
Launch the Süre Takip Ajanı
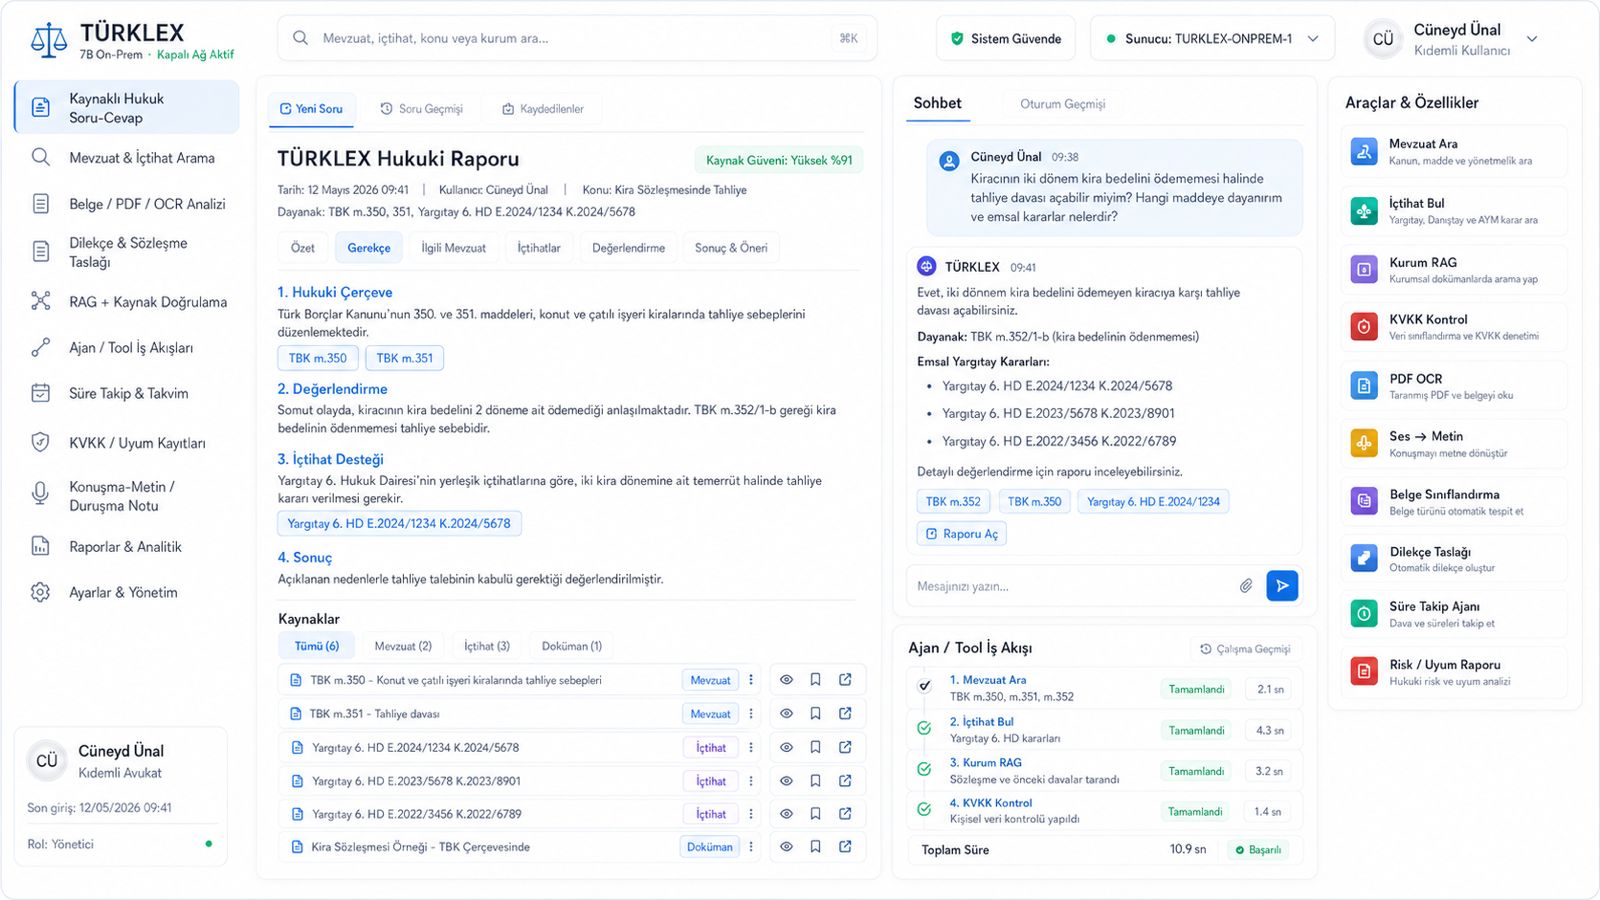1454,613
